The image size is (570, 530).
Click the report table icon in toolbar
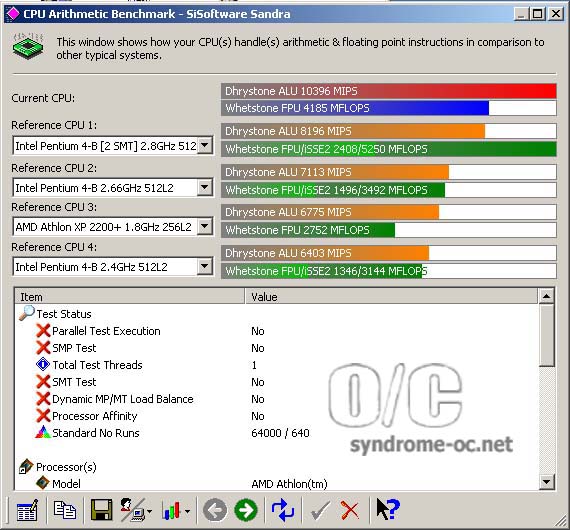pyautogui.click(x=27, y=510)
